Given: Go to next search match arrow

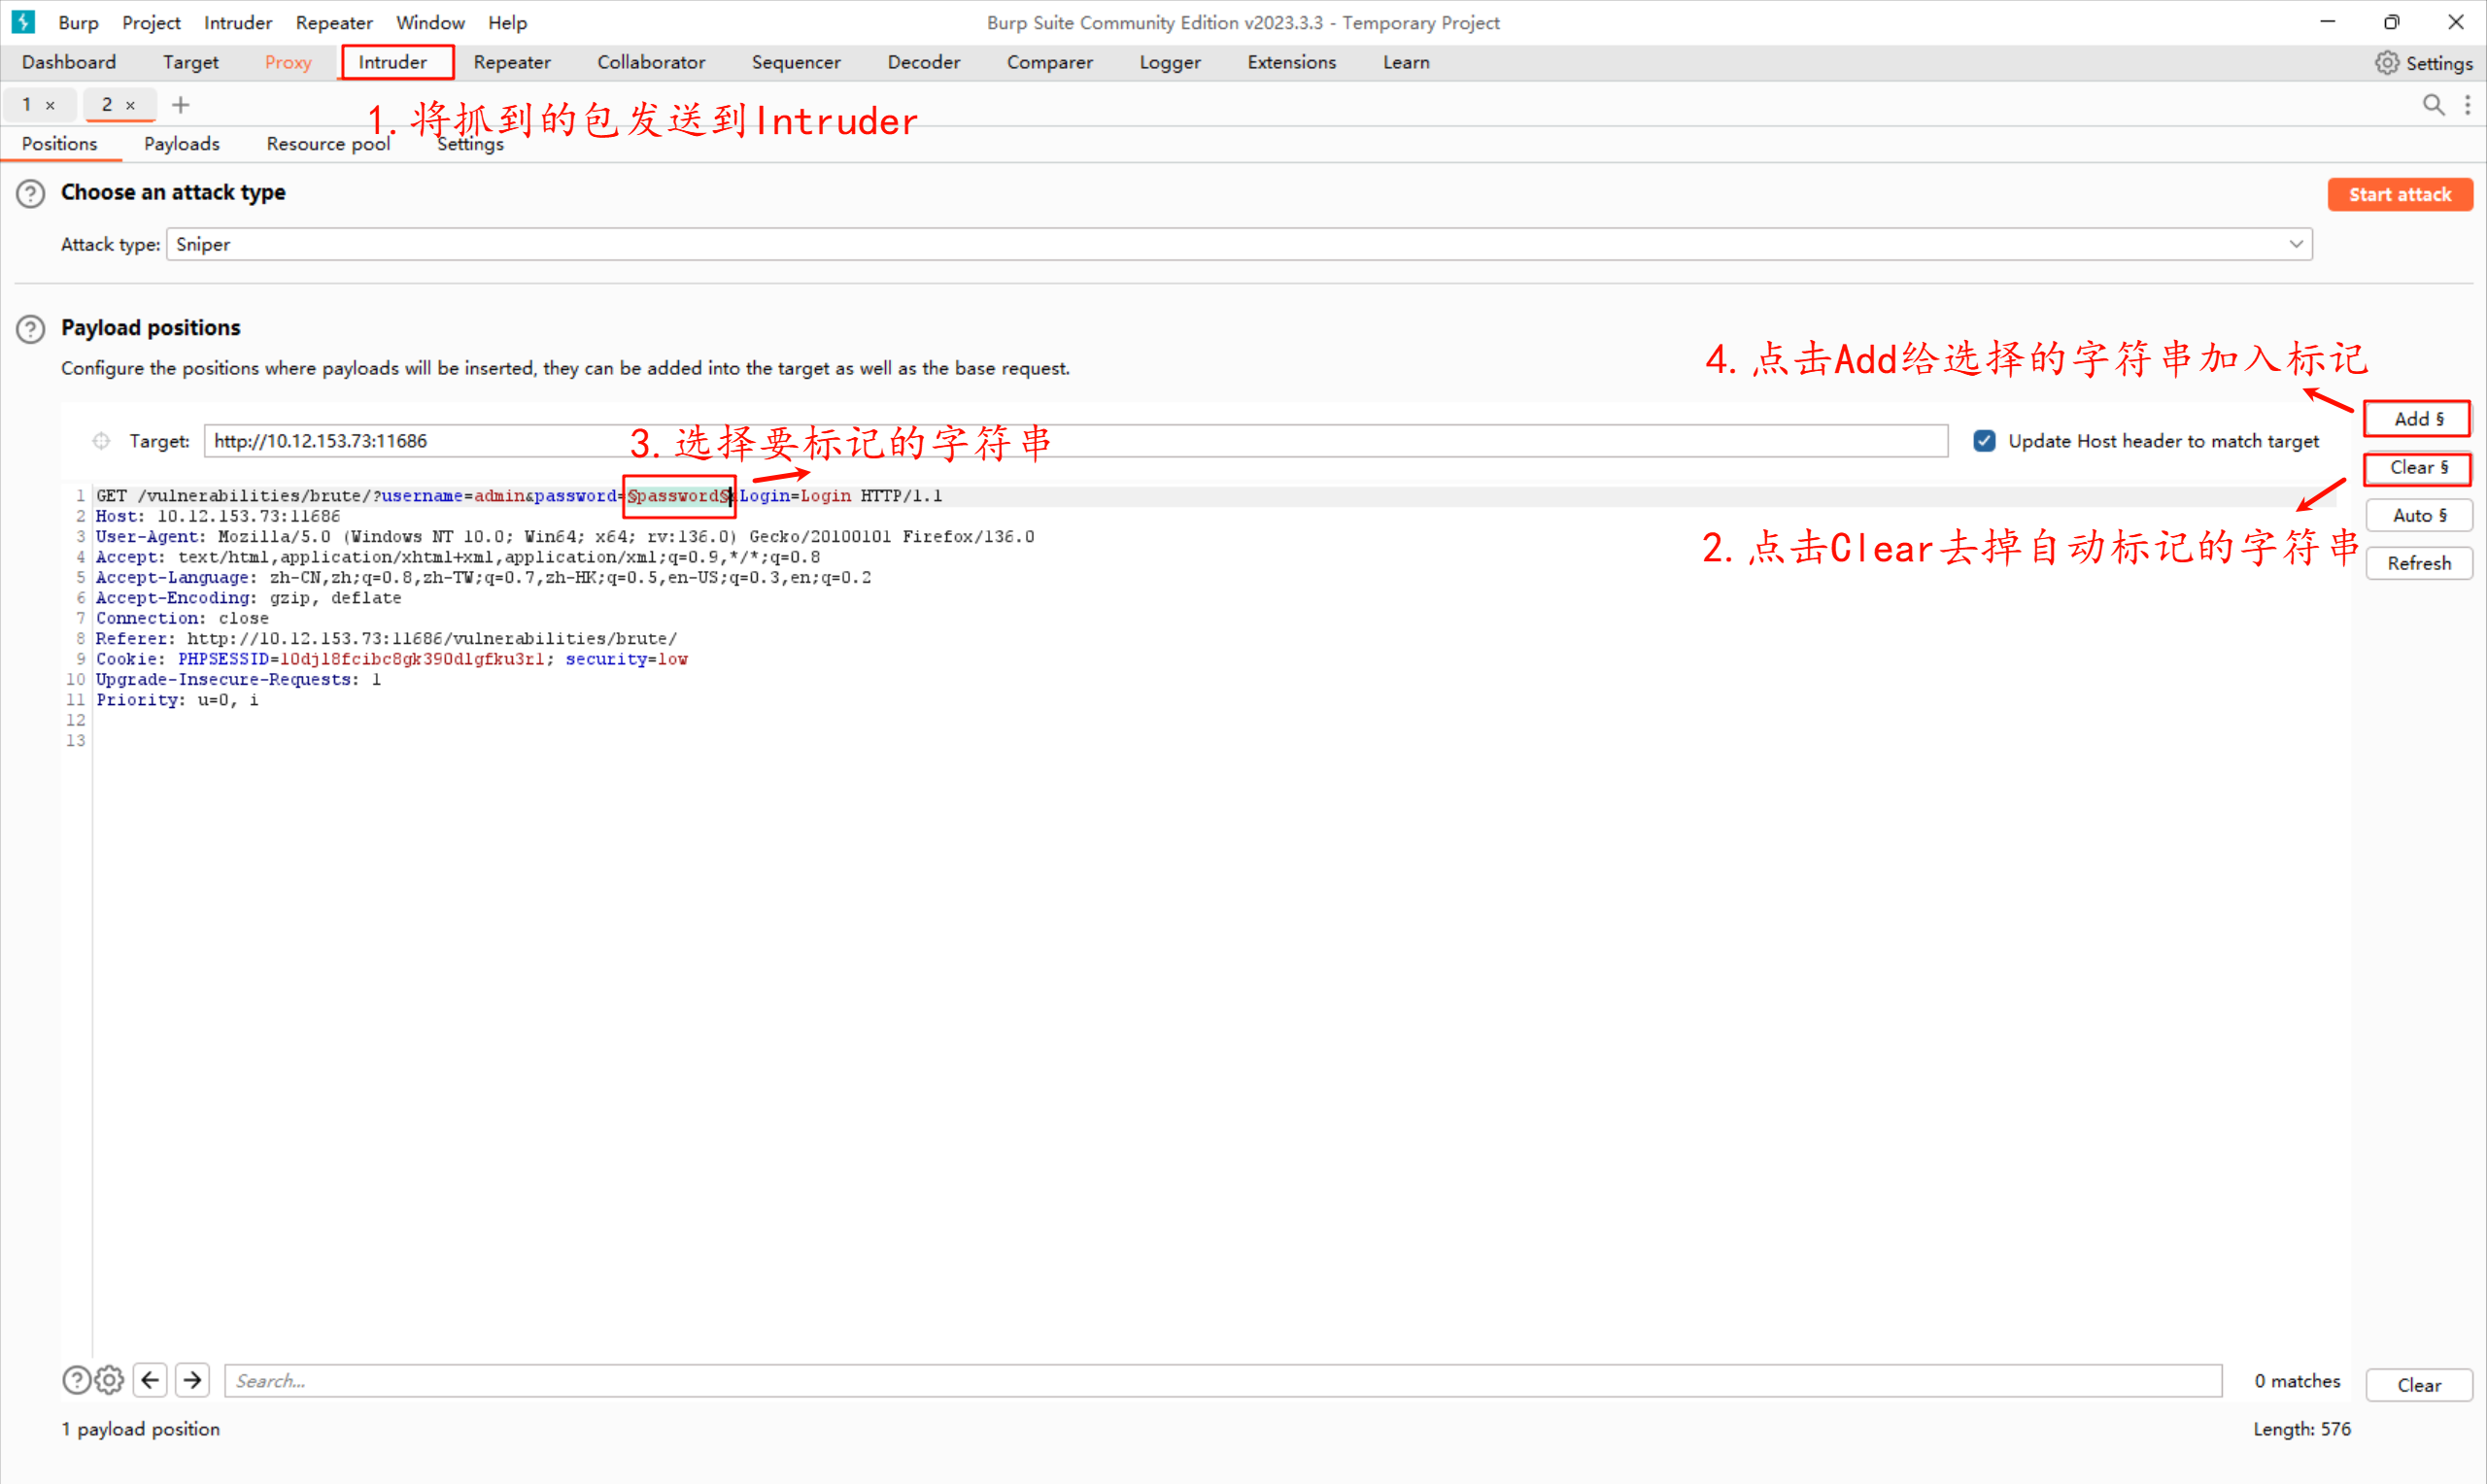Looking at the screenshot, I should tap(193, 1380).
